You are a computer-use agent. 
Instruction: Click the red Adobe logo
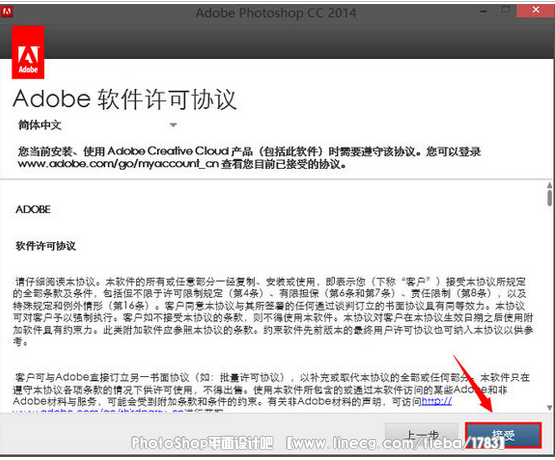pos(28,52)
